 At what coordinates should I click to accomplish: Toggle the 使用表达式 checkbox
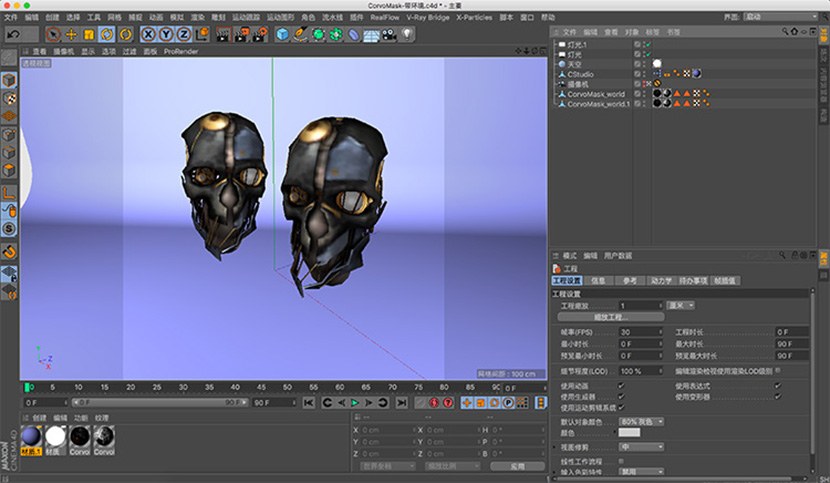[x=778, y=386]
